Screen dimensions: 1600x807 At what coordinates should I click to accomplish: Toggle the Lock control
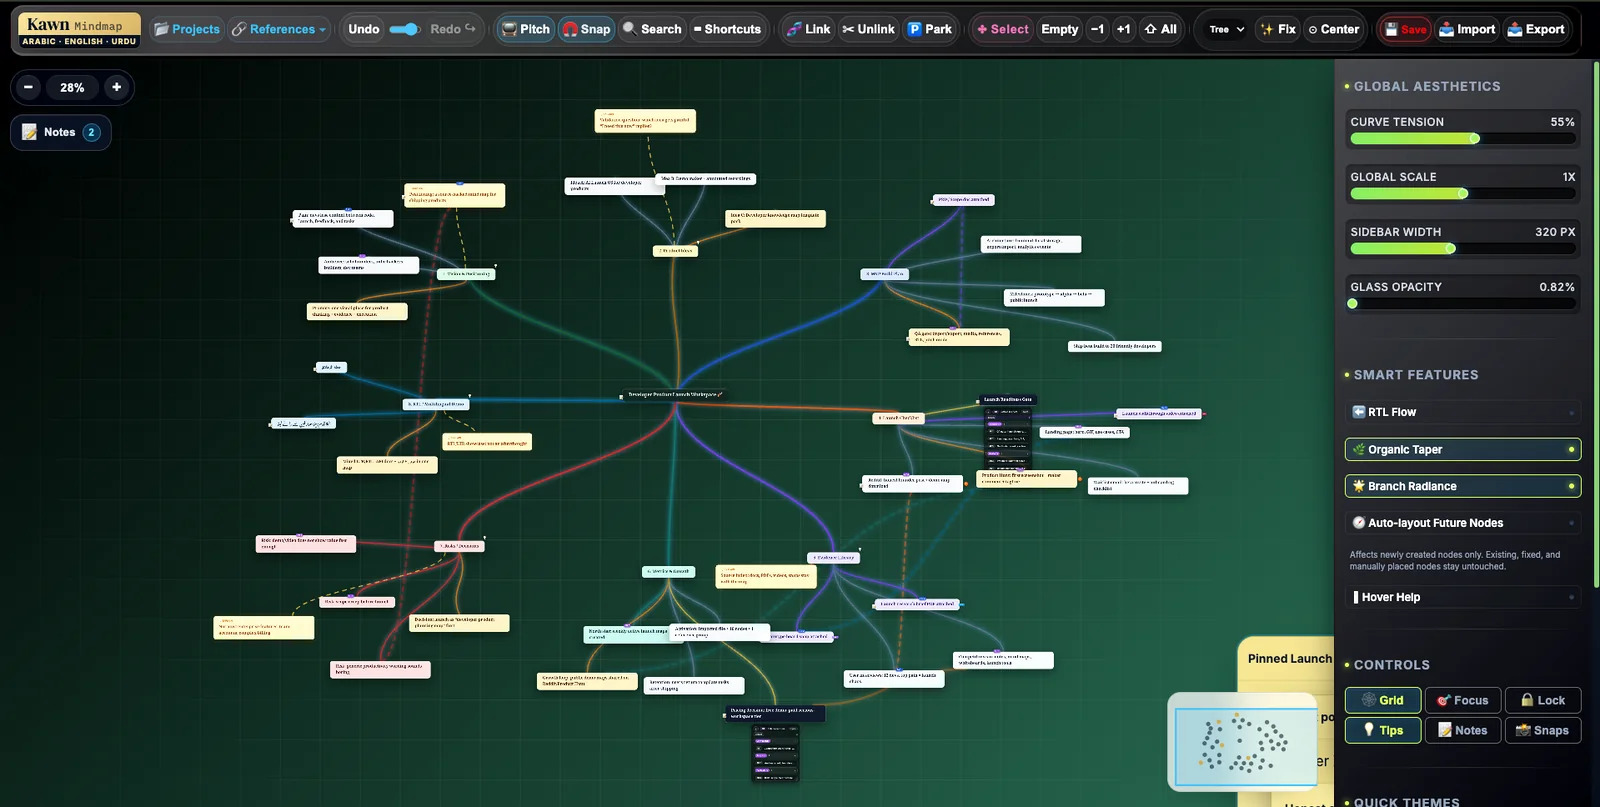[x=1543, y=700]
